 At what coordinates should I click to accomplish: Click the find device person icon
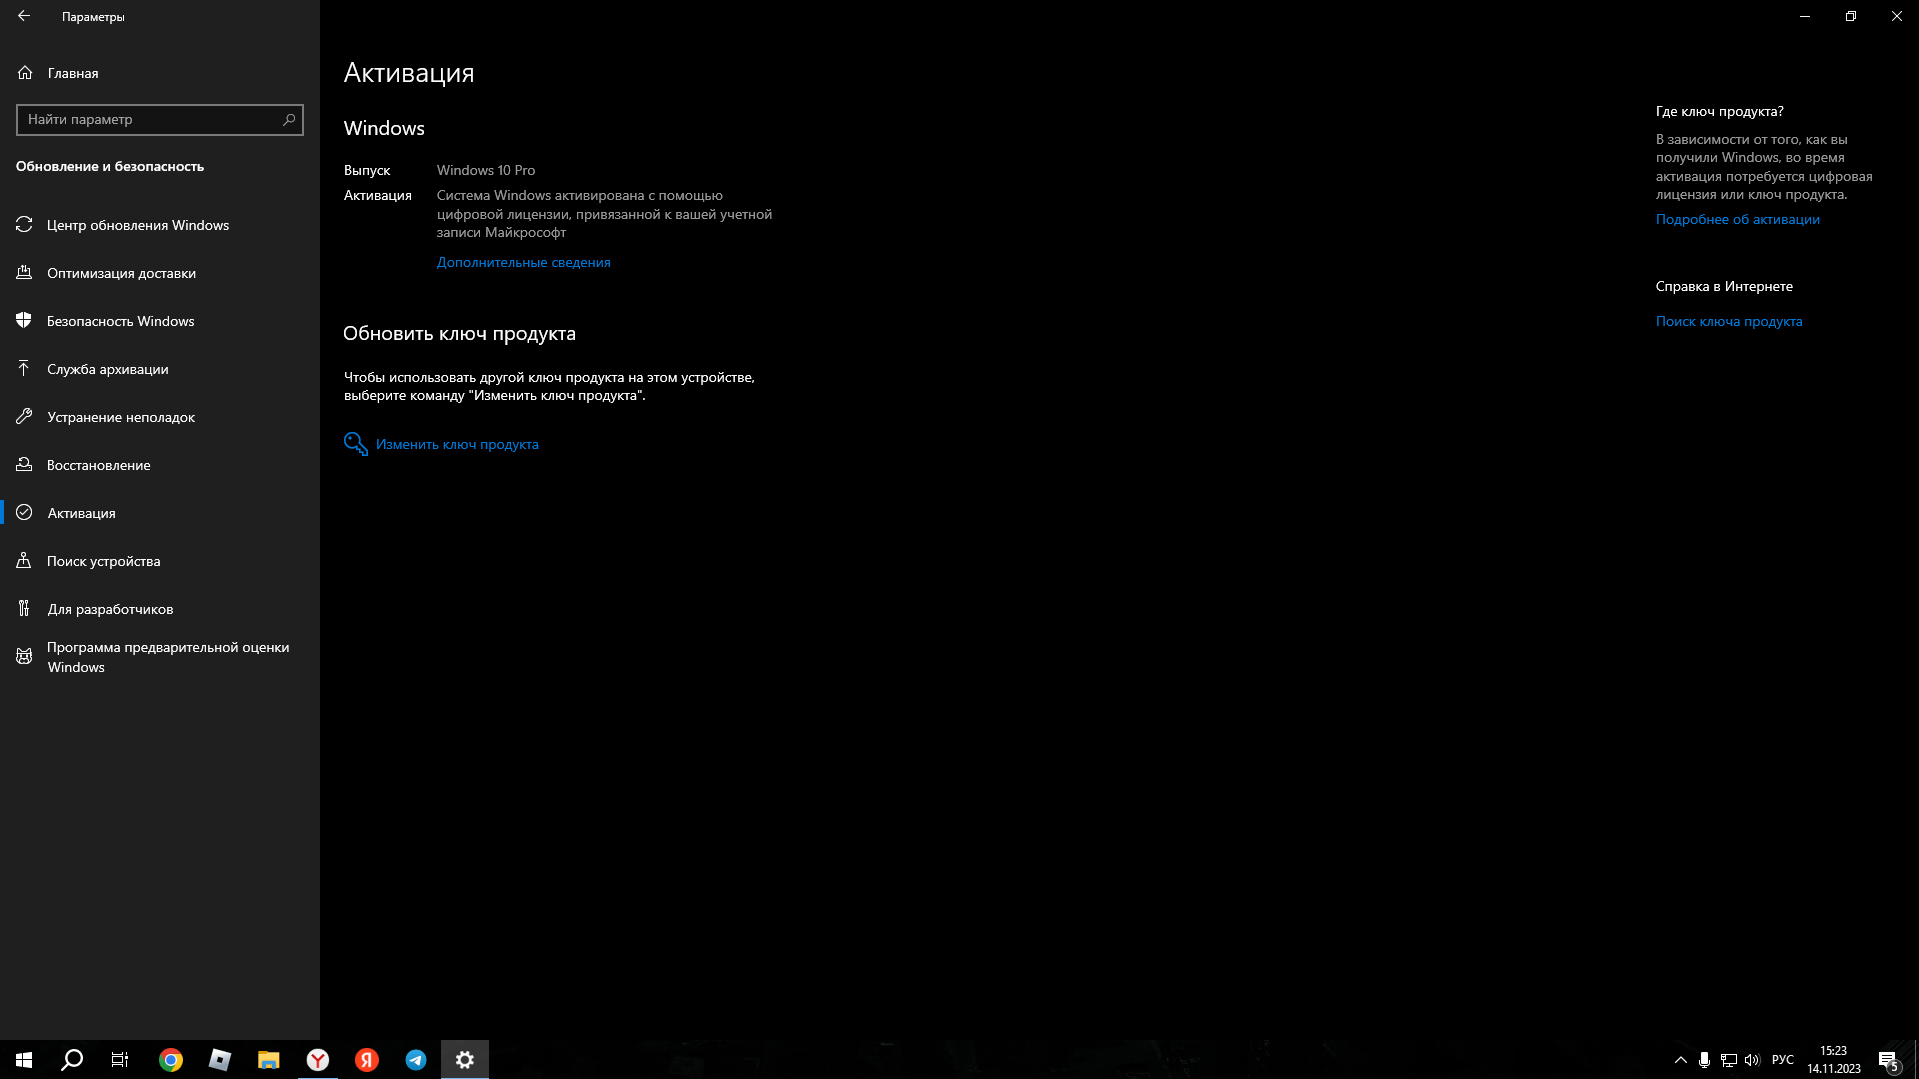click(24, 561)
